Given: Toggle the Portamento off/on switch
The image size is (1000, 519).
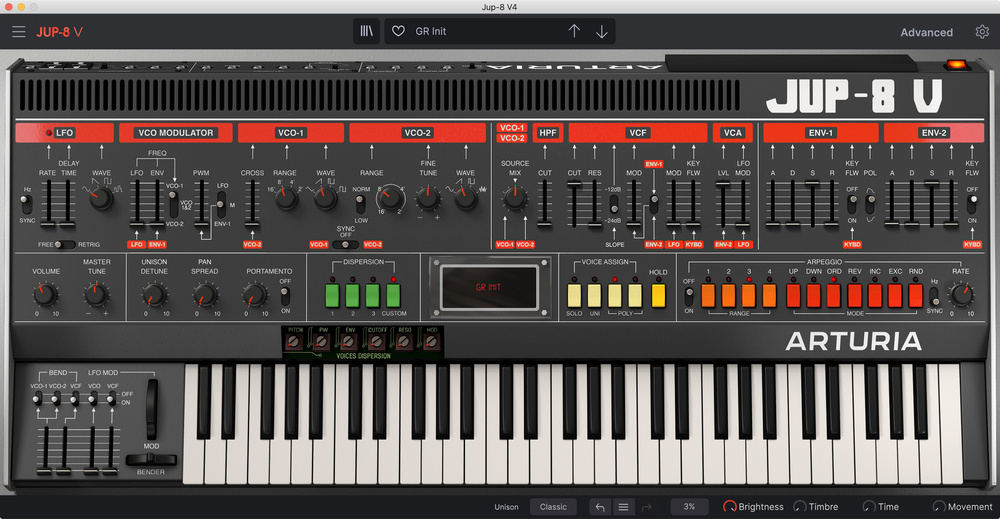Looking at the screenshot, I should [285, 296].
